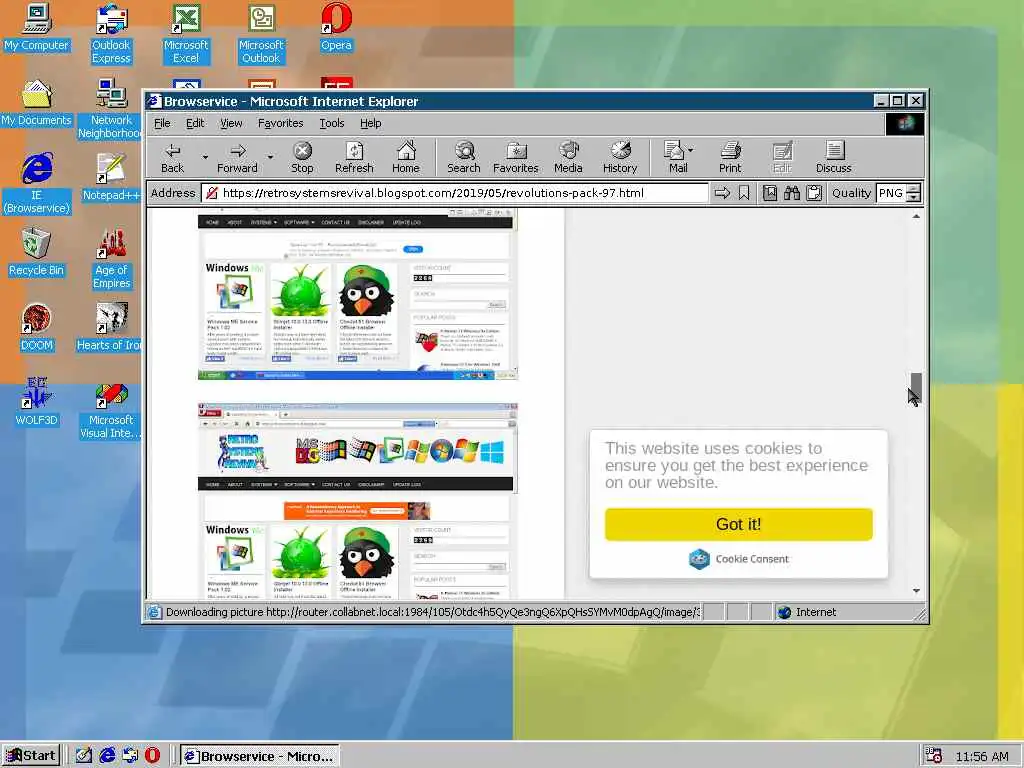Click the Internet zone status bar text
The width and height of the screenshot is (1024, 768).
(x=816, y=612)
